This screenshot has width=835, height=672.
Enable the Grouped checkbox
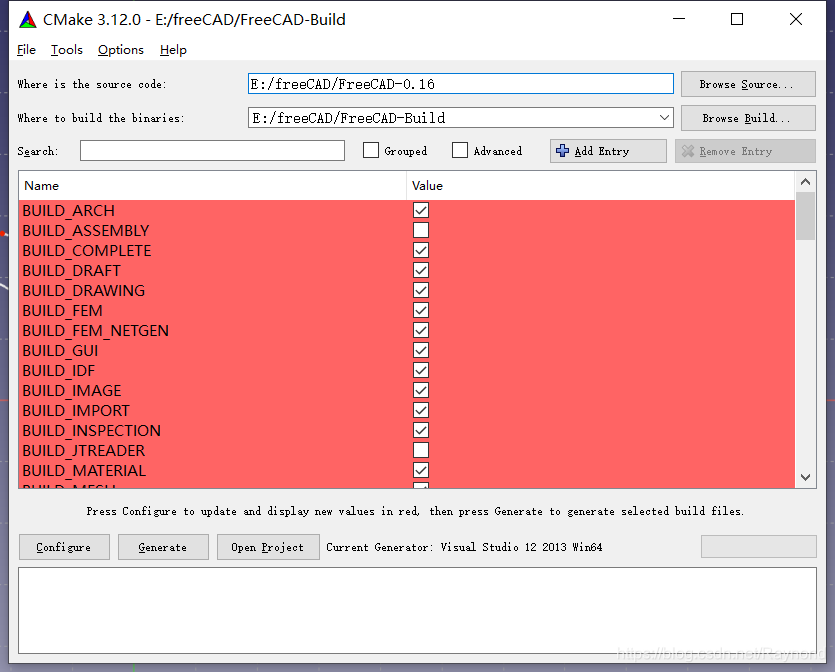click(x=371, y=151)
